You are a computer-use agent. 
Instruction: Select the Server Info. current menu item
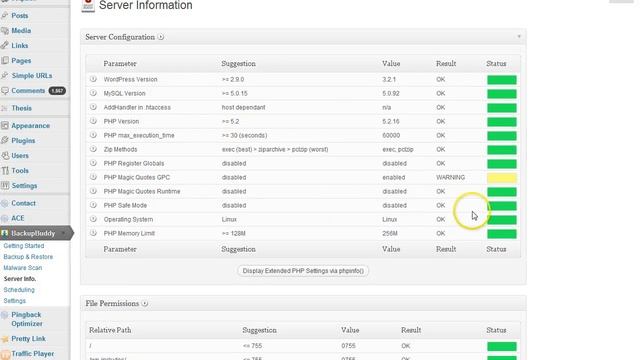click(20, 279)
